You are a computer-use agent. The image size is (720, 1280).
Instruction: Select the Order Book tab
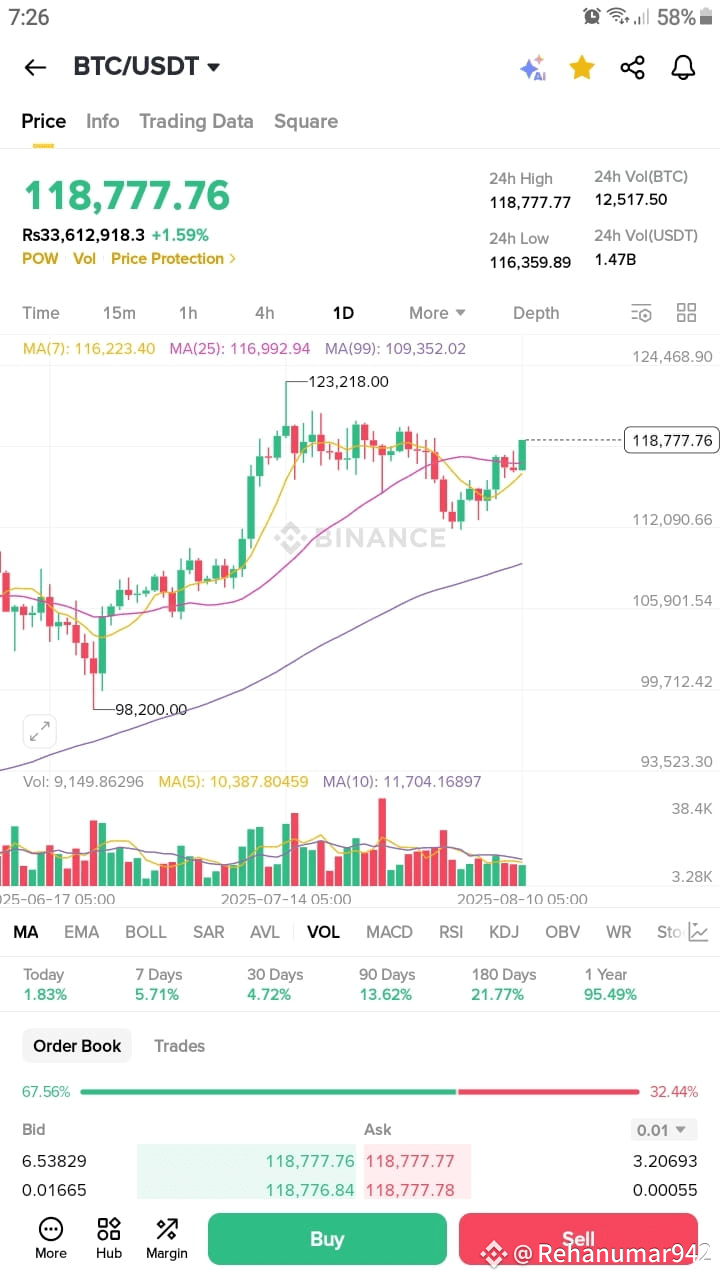click(77, 1046)
